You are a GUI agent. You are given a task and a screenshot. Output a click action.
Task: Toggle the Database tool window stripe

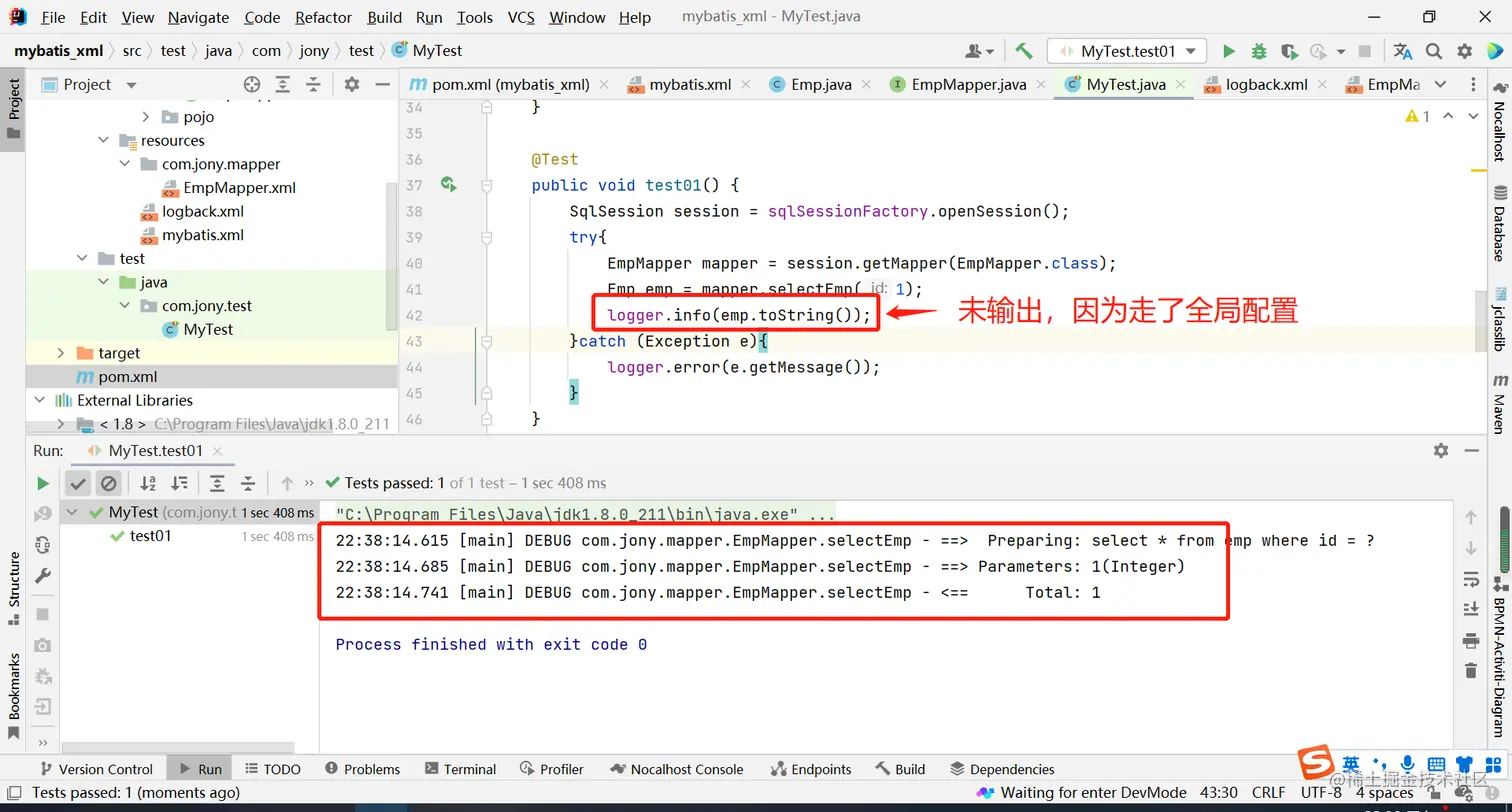pyautogui.click(x=1499, y=223)
